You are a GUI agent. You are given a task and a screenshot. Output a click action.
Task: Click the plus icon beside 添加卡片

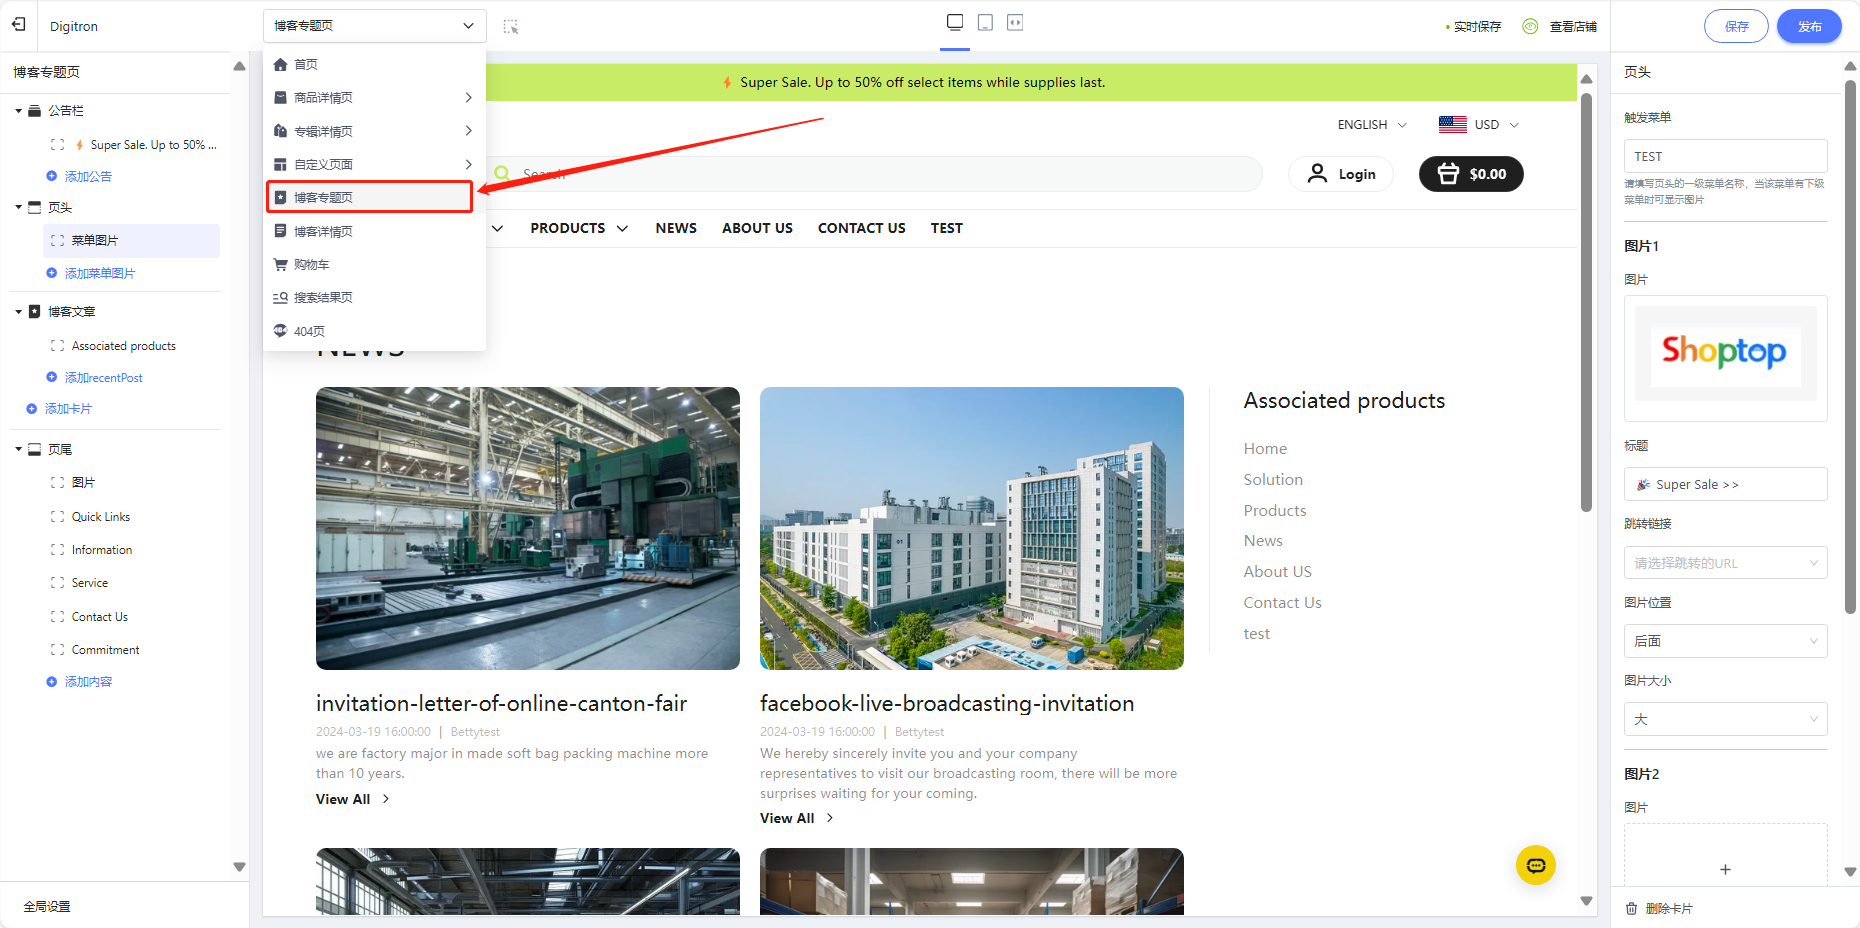[x=32, y=409]
